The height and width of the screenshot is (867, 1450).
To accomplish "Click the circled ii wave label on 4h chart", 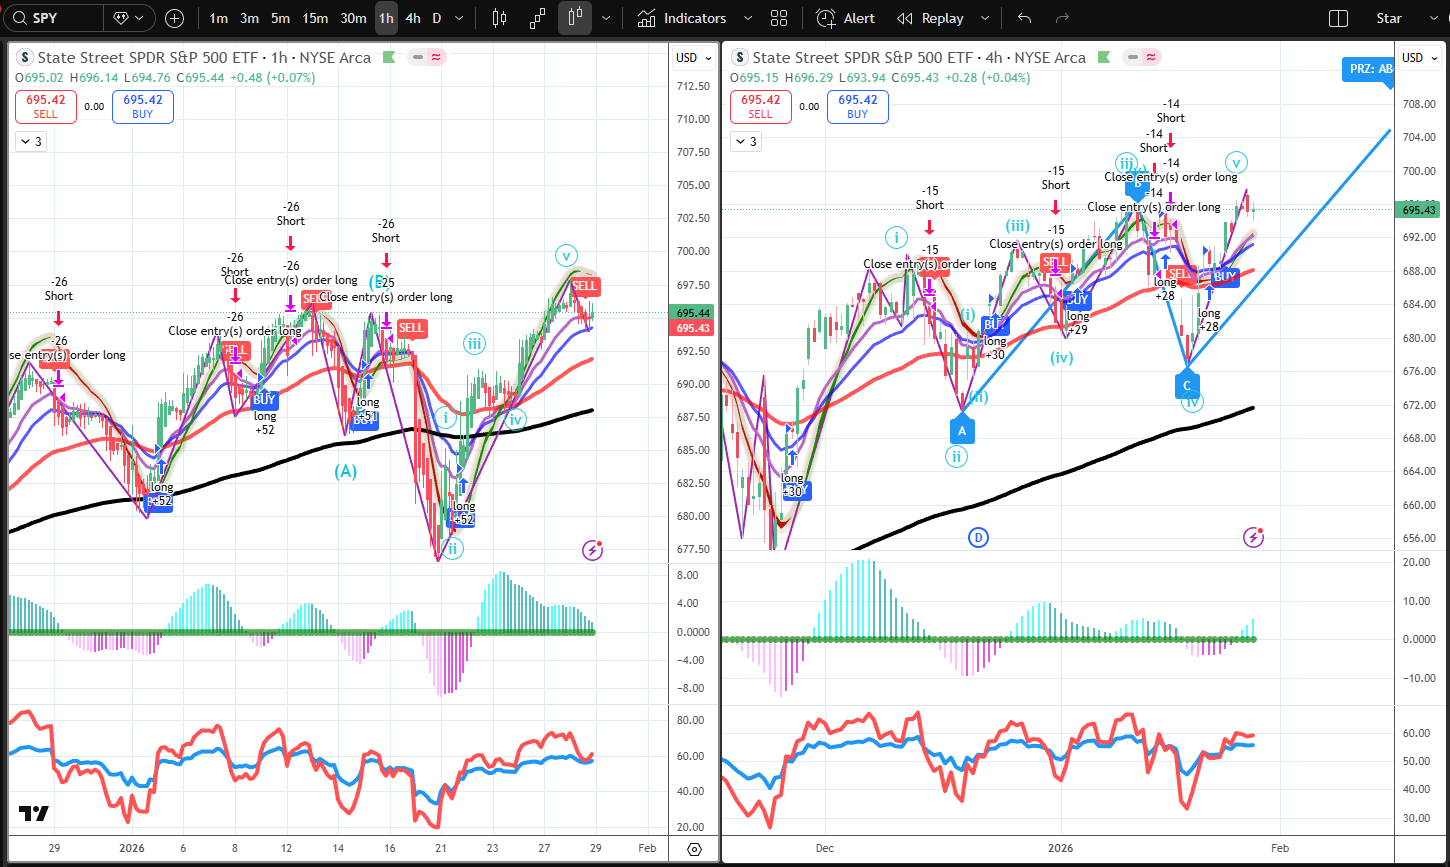I will [957, 457].
